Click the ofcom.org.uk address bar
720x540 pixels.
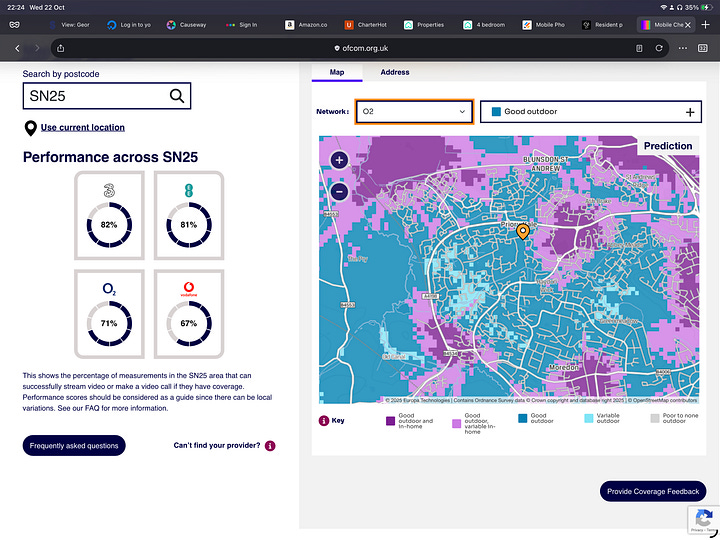pyautogui.click(x=360, y=48)
